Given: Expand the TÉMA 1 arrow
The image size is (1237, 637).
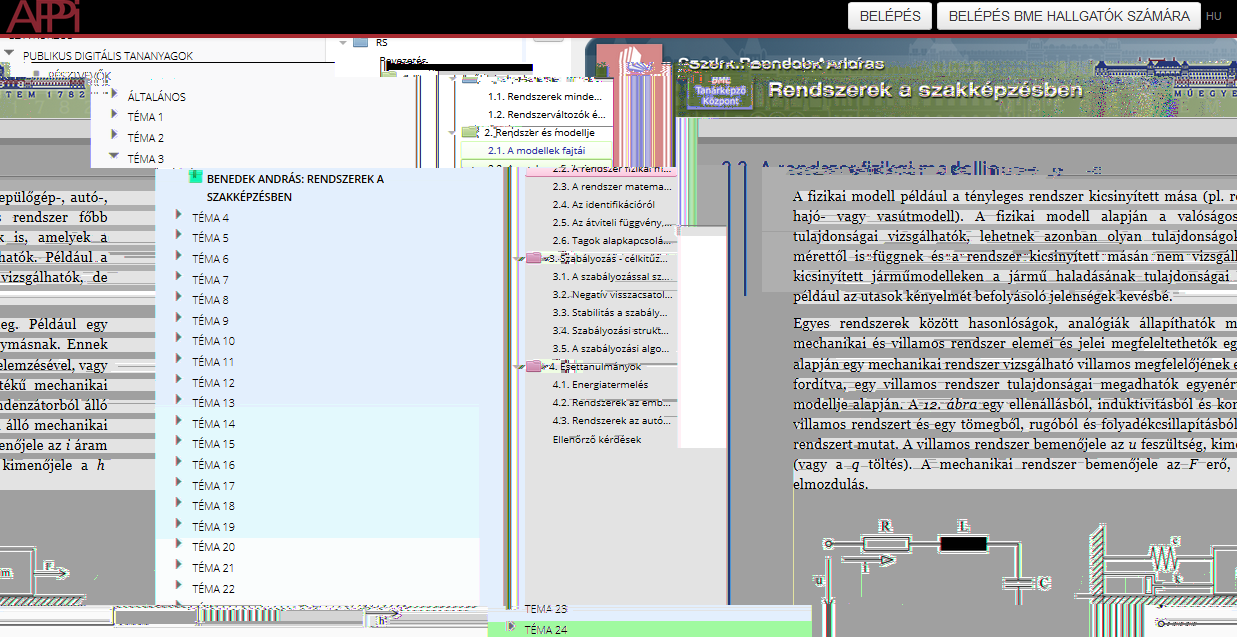Looking at the screenshot, I should [115, 116].
